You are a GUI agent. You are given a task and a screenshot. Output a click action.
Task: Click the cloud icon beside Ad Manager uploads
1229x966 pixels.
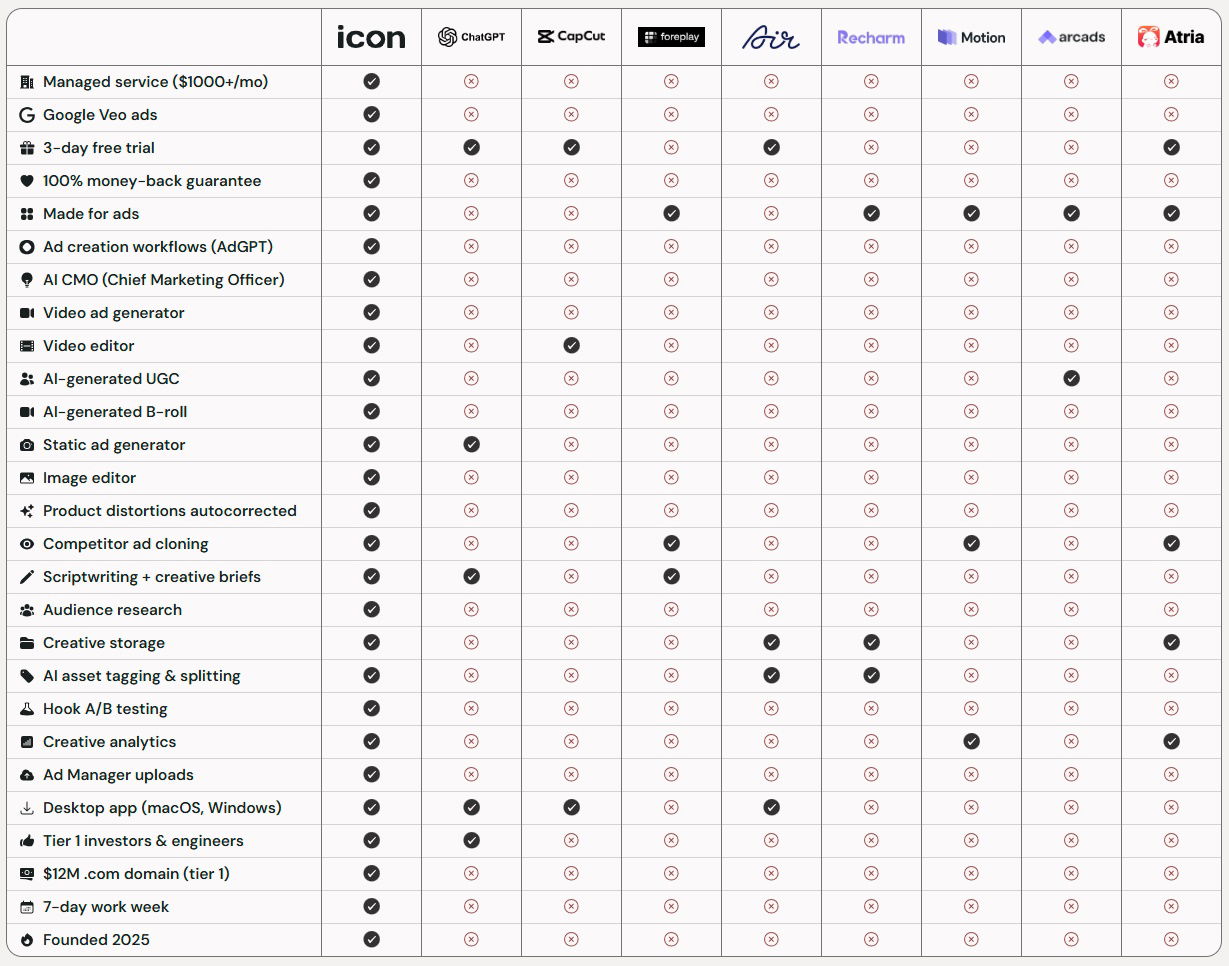[27, 774]
